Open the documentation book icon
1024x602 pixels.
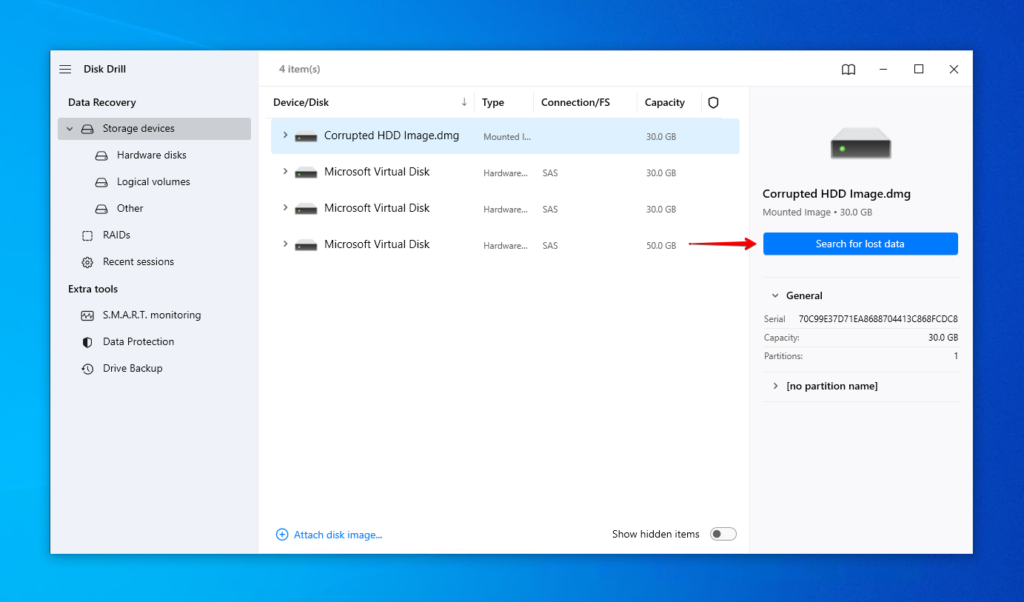pos(848,69)
